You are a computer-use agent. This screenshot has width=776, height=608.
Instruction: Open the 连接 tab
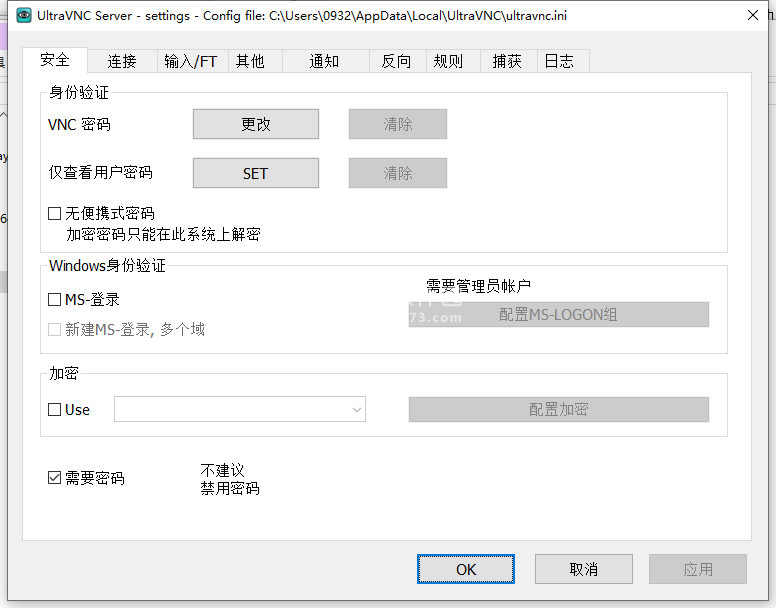tap(122, 61)
